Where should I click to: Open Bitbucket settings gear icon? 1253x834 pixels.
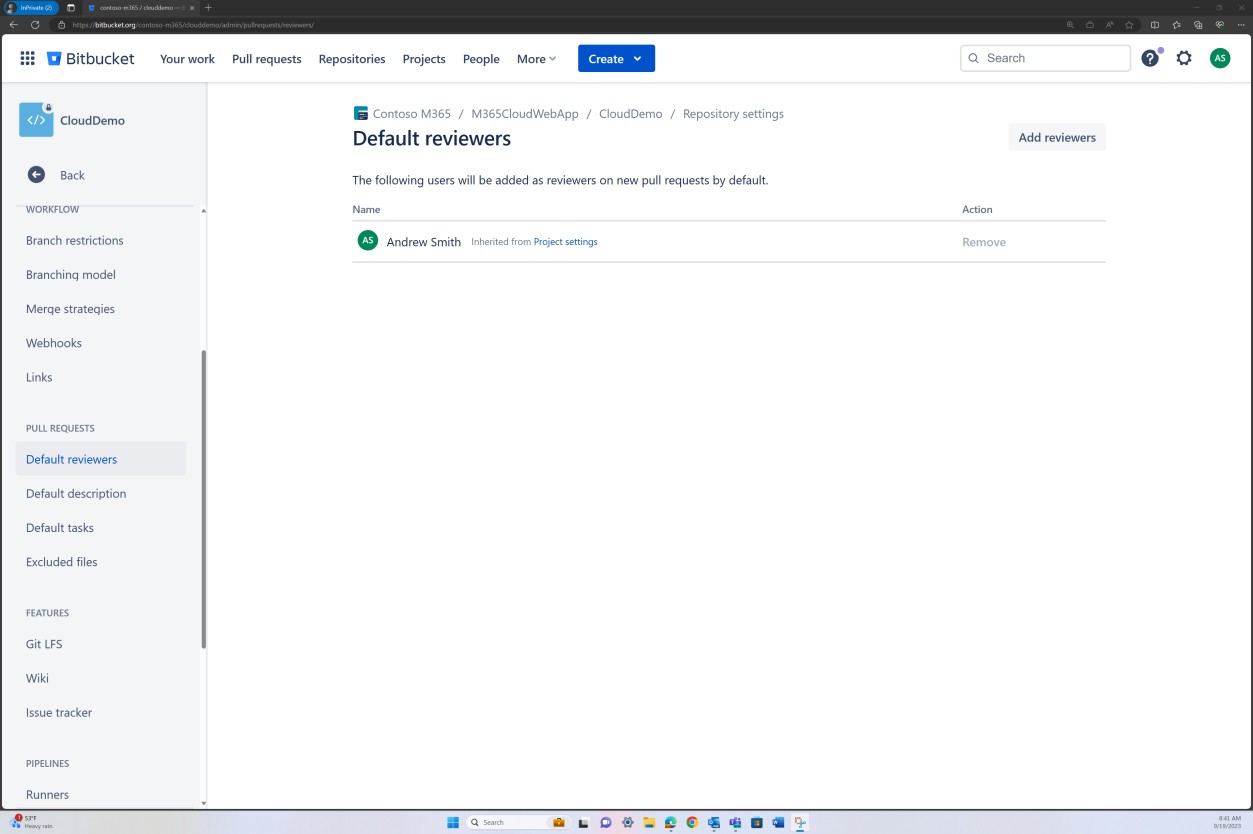click(1184, 58)
